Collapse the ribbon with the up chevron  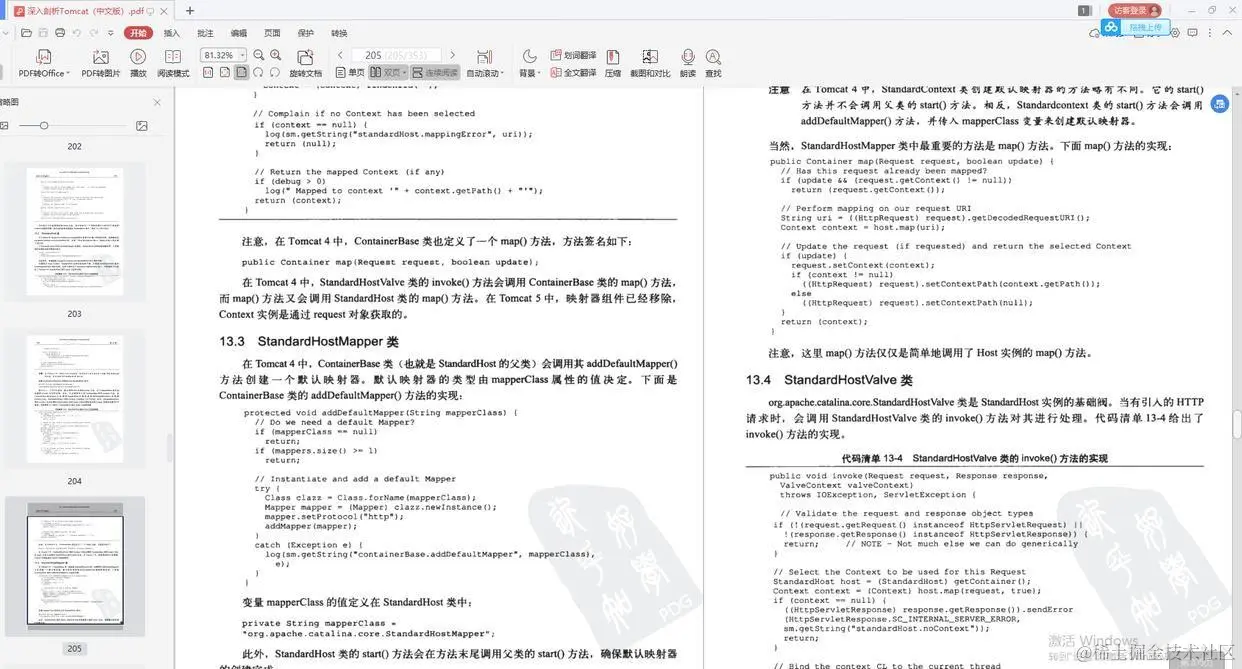[x=1227, y=33]
